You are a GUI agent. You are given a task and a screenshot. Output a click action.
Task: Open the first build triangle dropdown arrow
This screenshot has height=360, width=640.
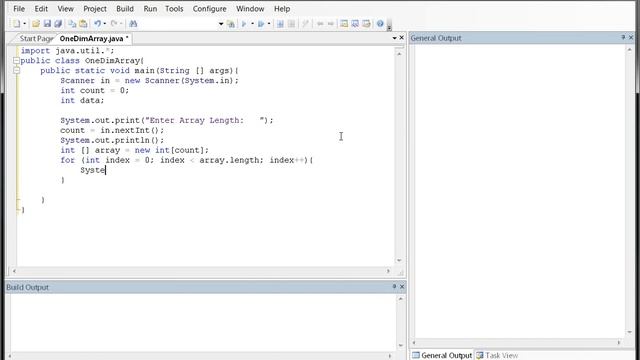tap(252, 24)
